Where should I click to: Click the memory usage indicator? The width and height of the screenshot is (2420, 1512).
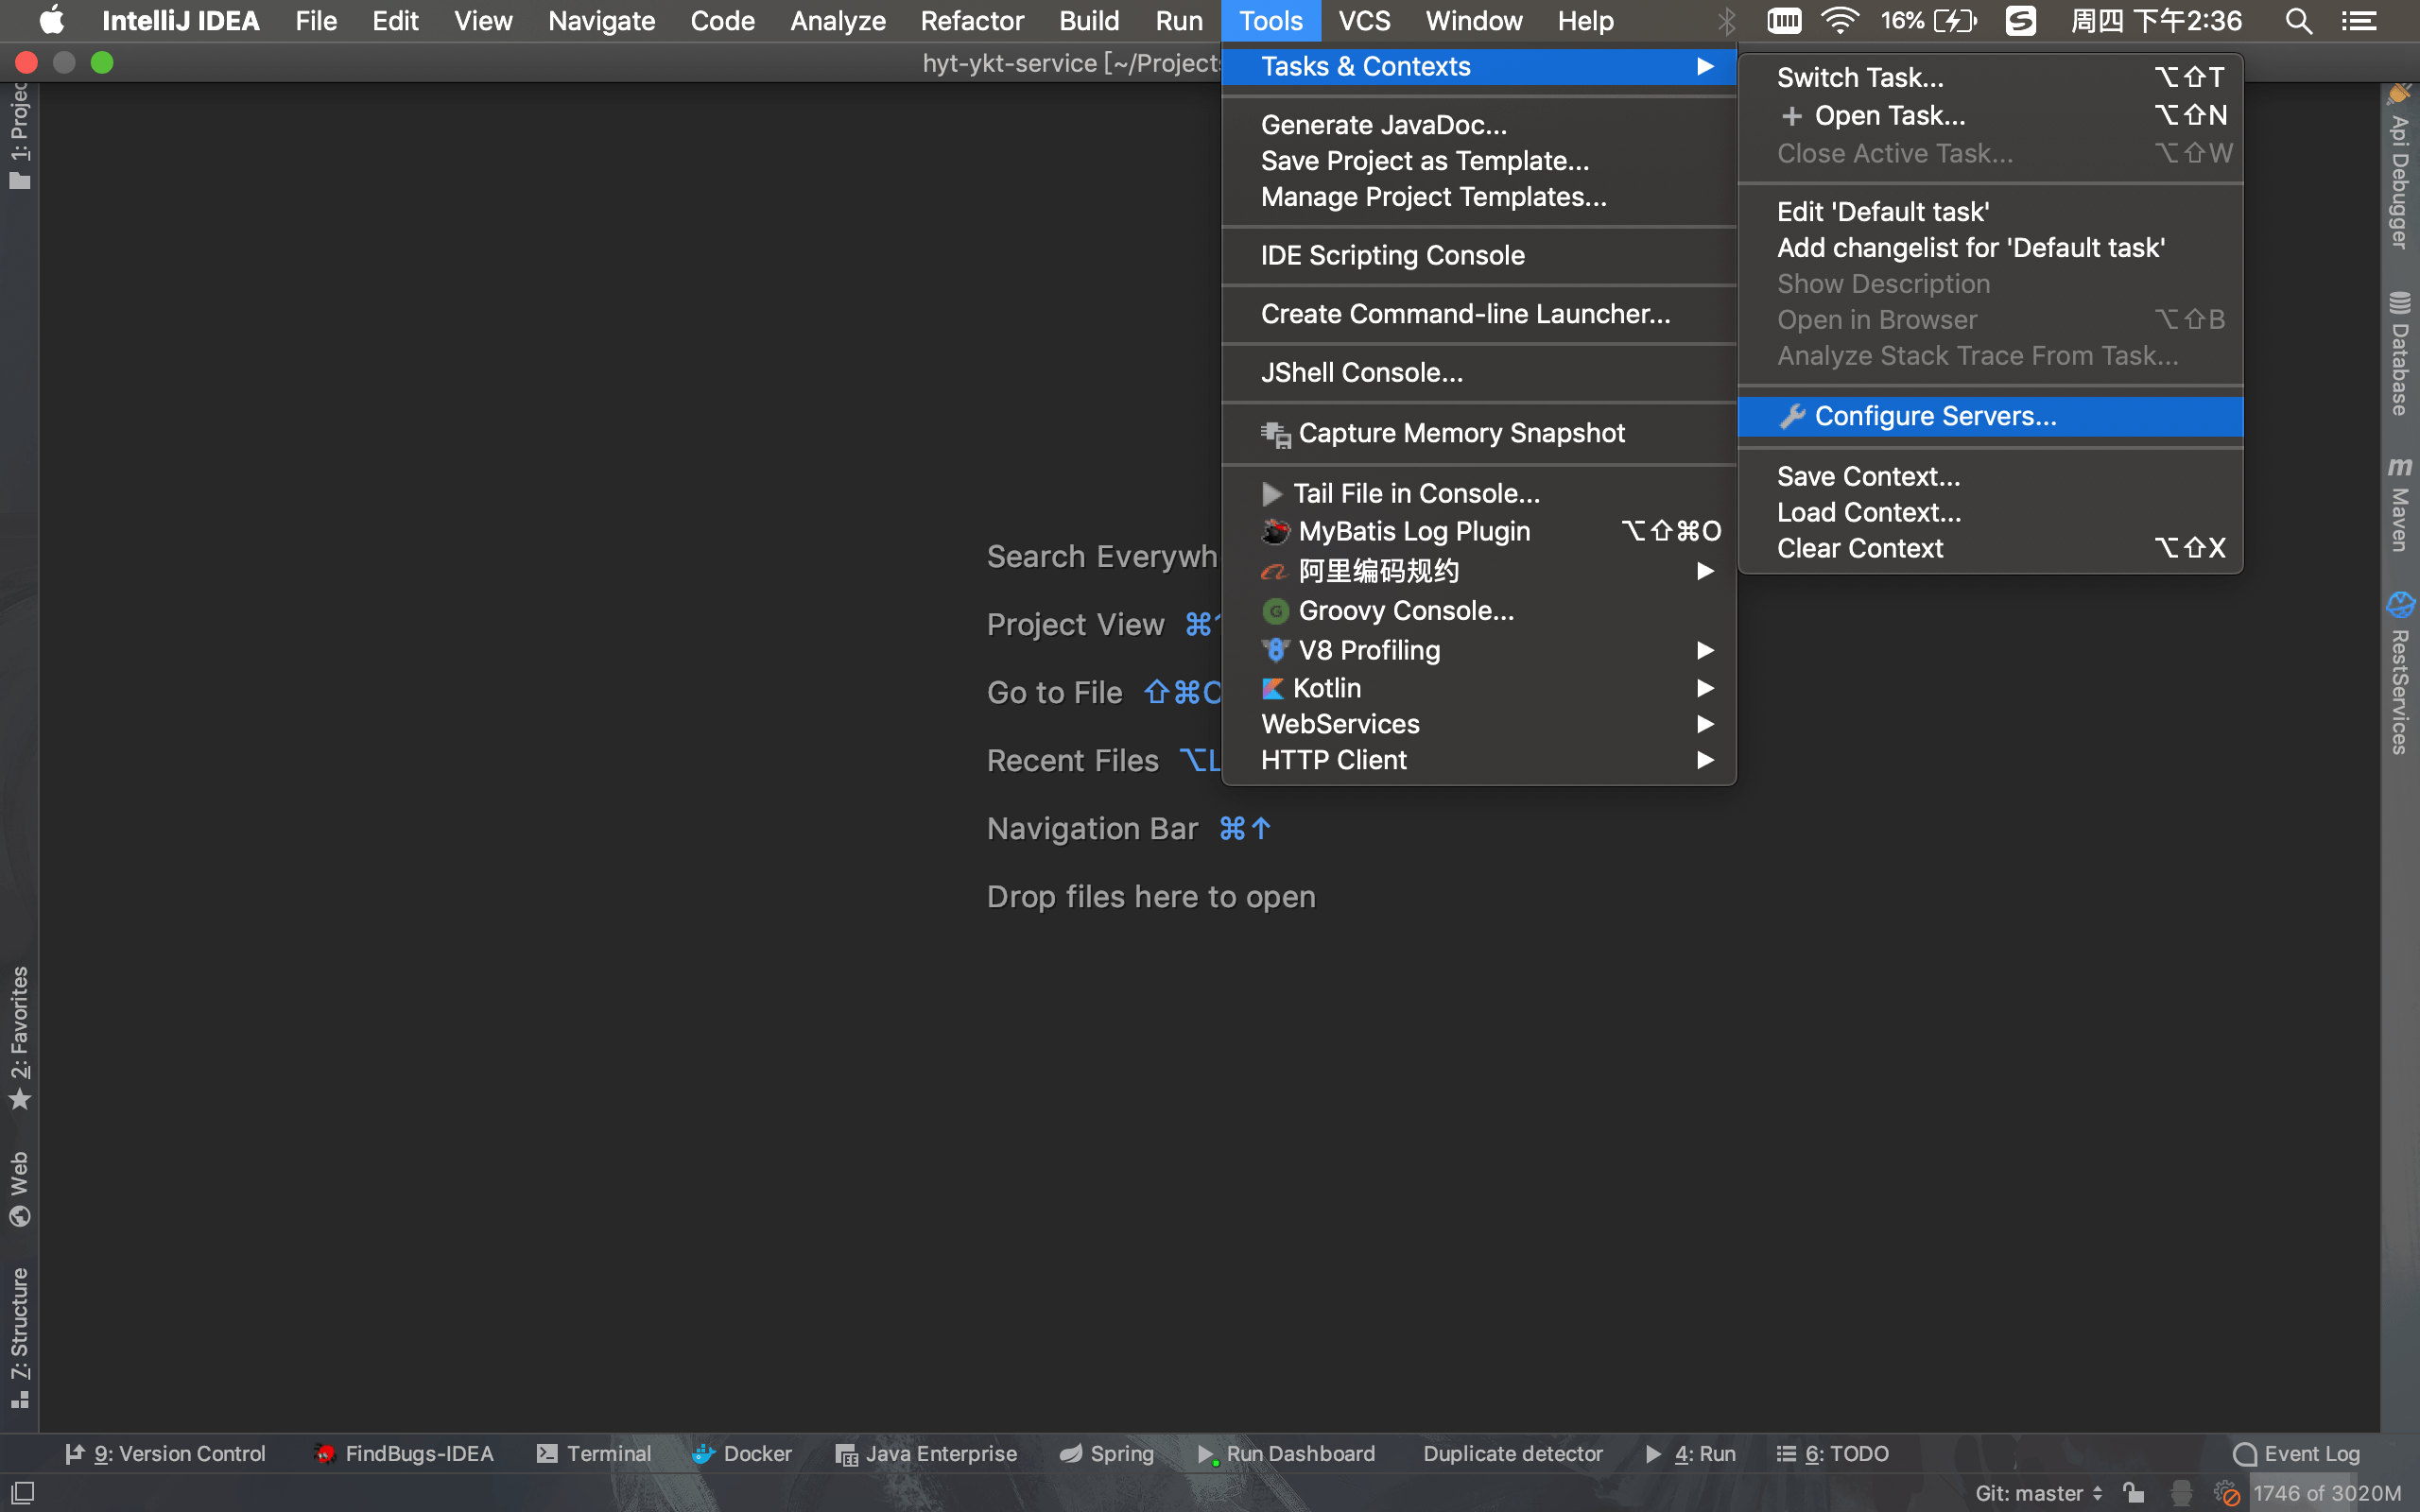2326,1493
